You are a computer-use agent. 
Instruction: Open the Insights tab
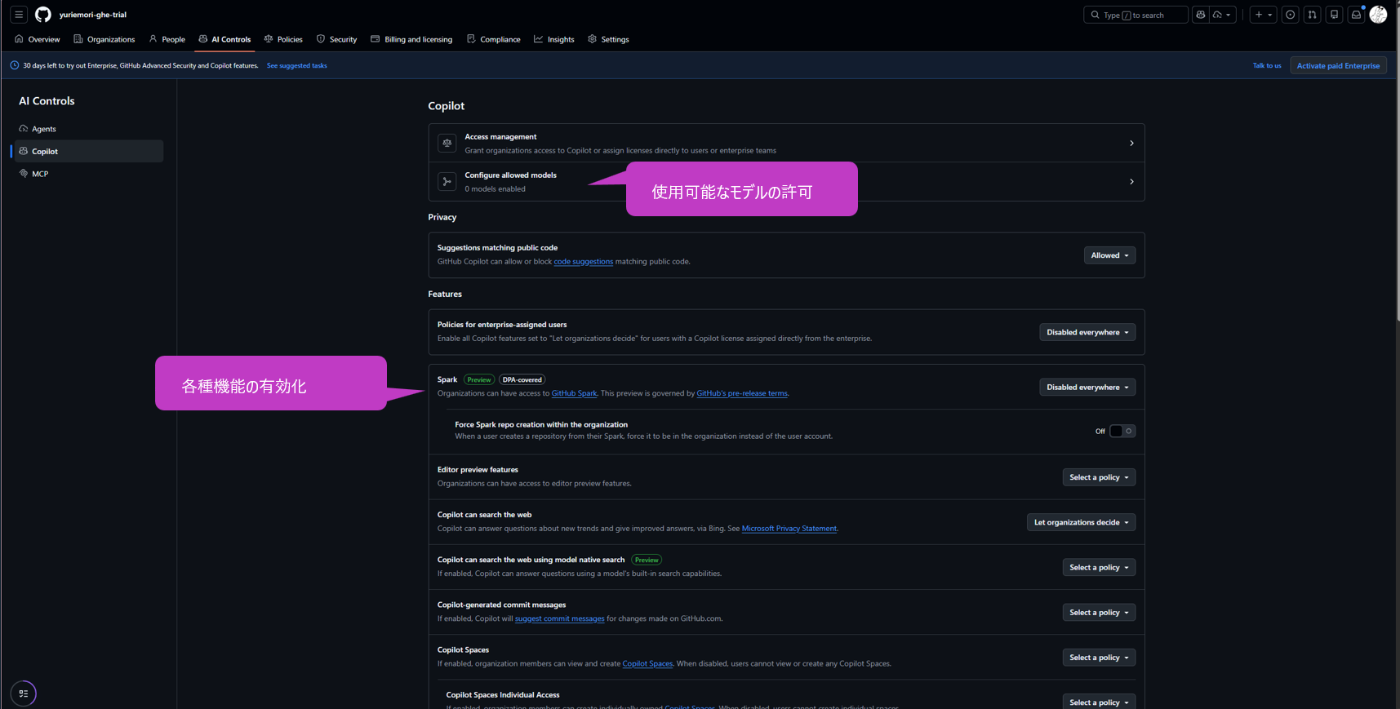point(554,39)
